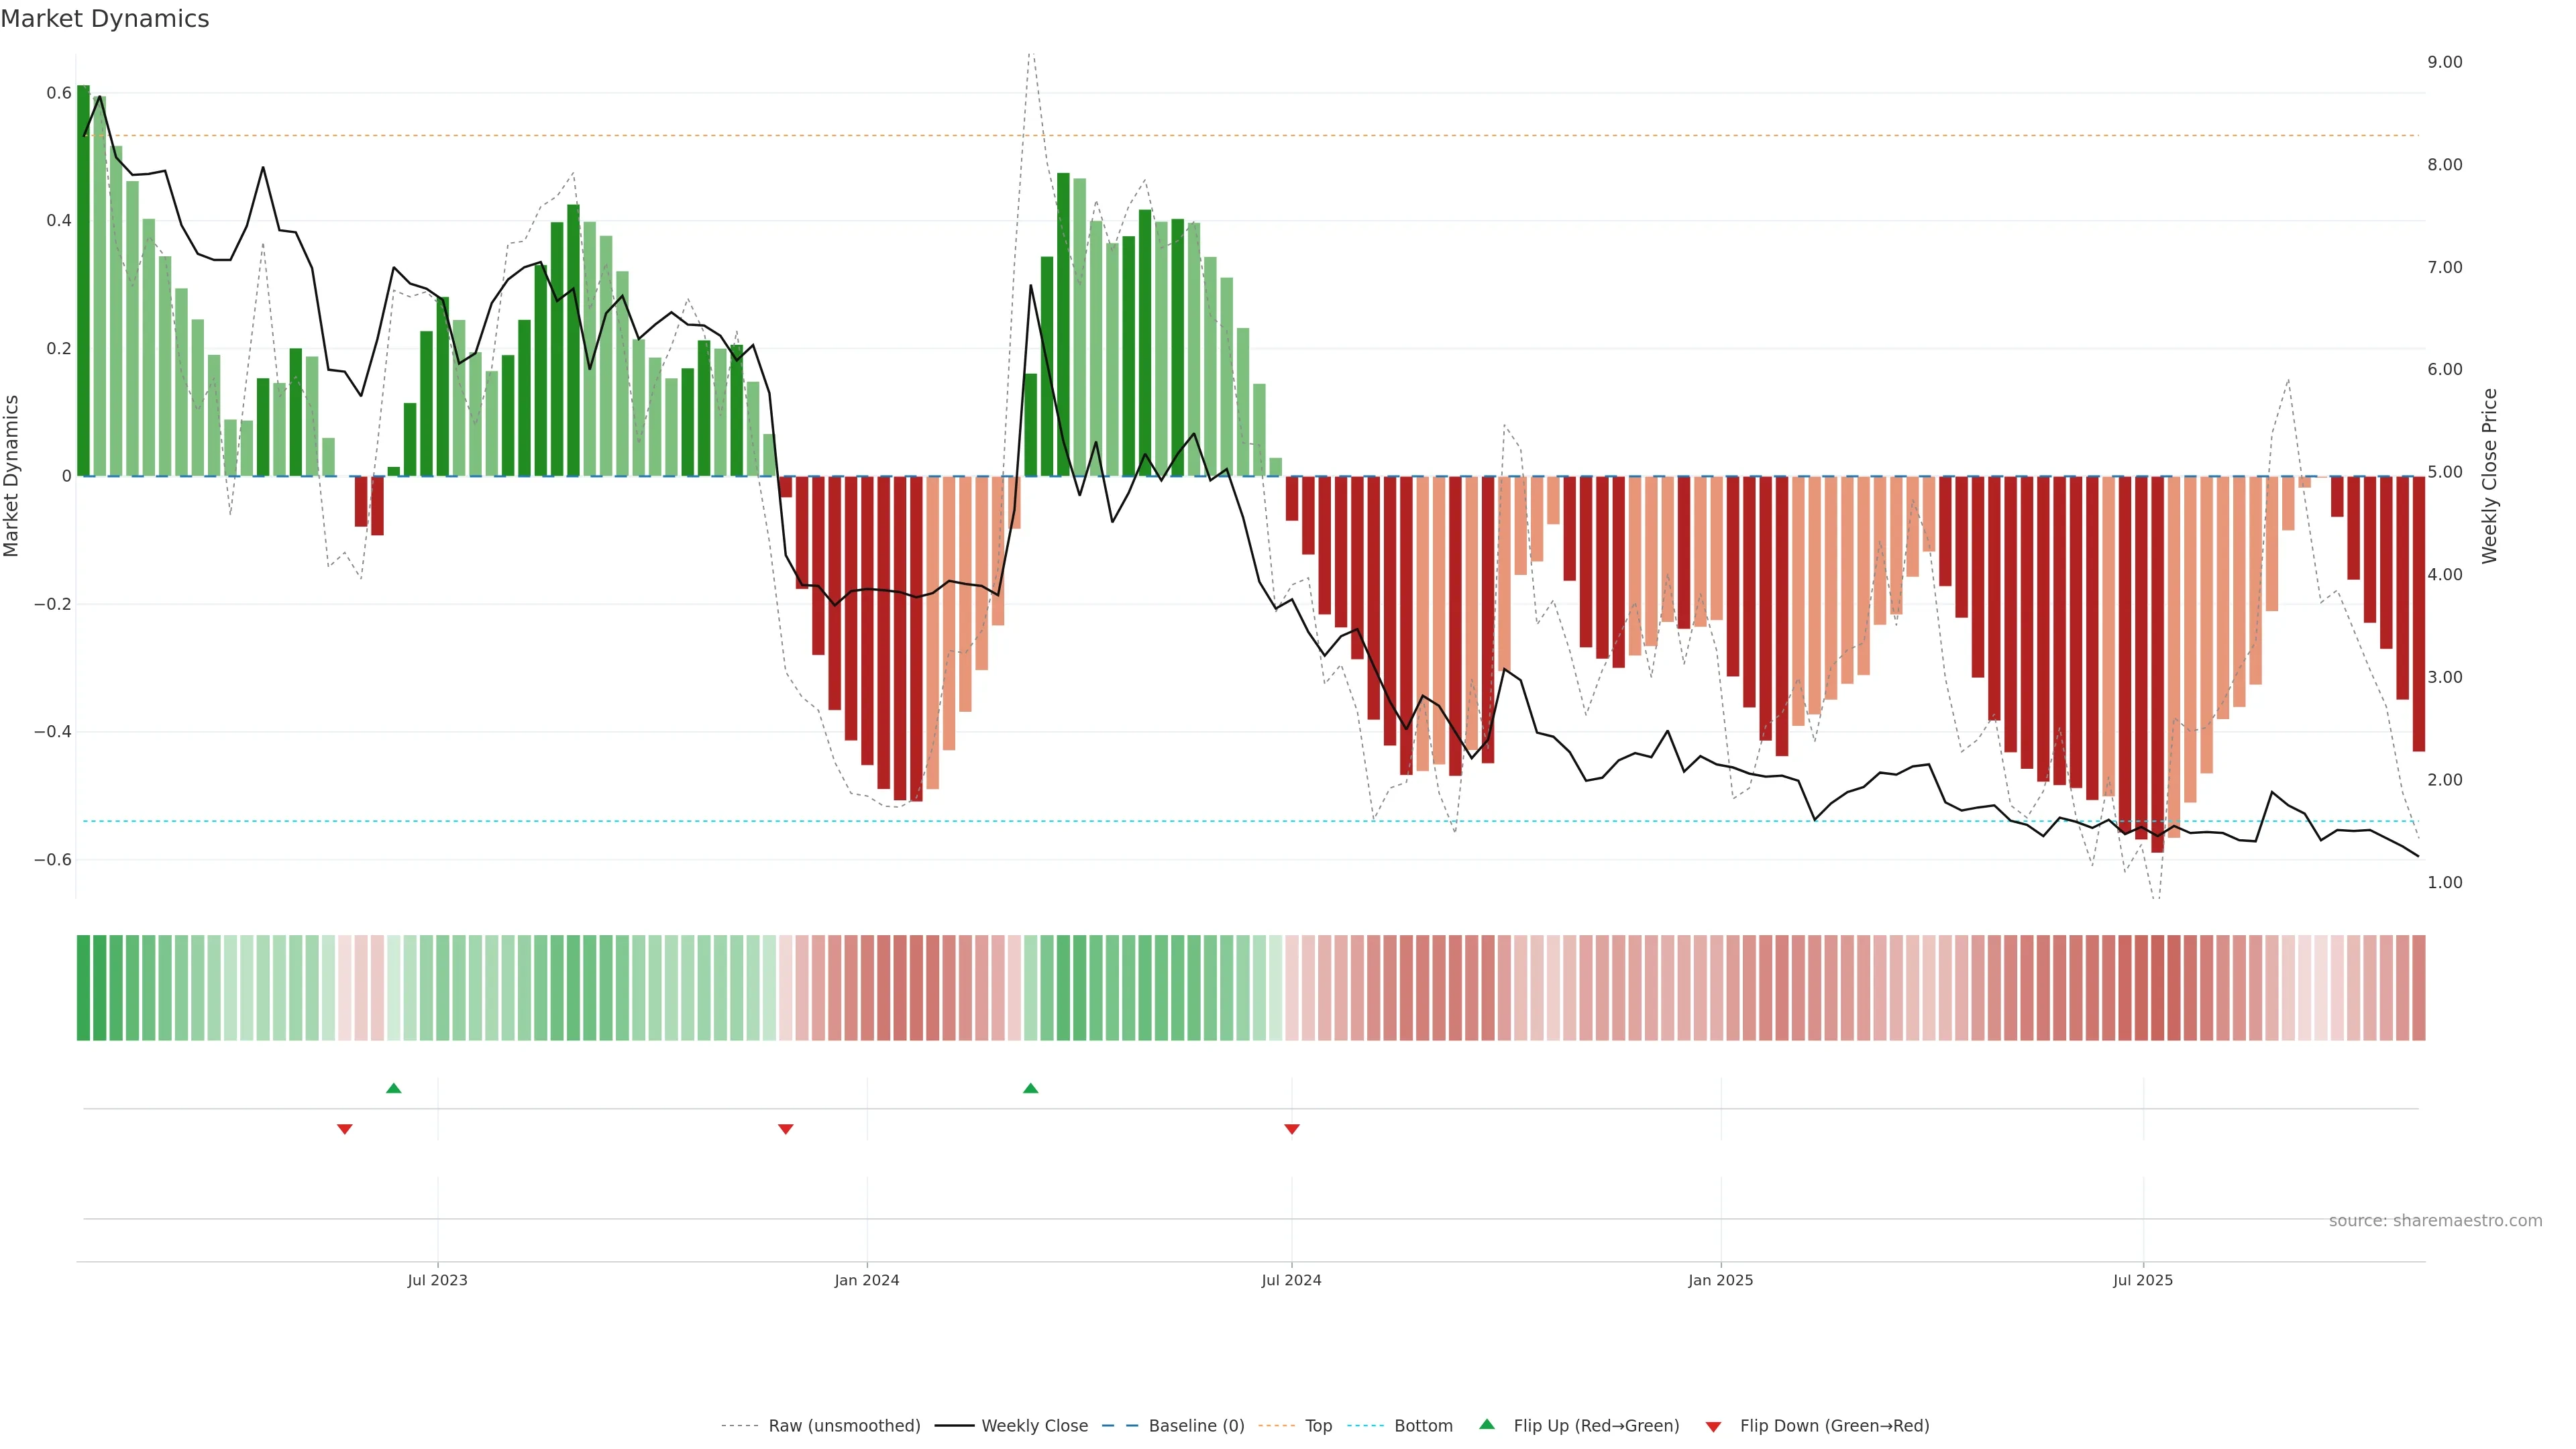The height and width of the screenshot is (1449, 2576).
Task: Click the Jan 2025 x-axis label
Action: point(1720,1280)
